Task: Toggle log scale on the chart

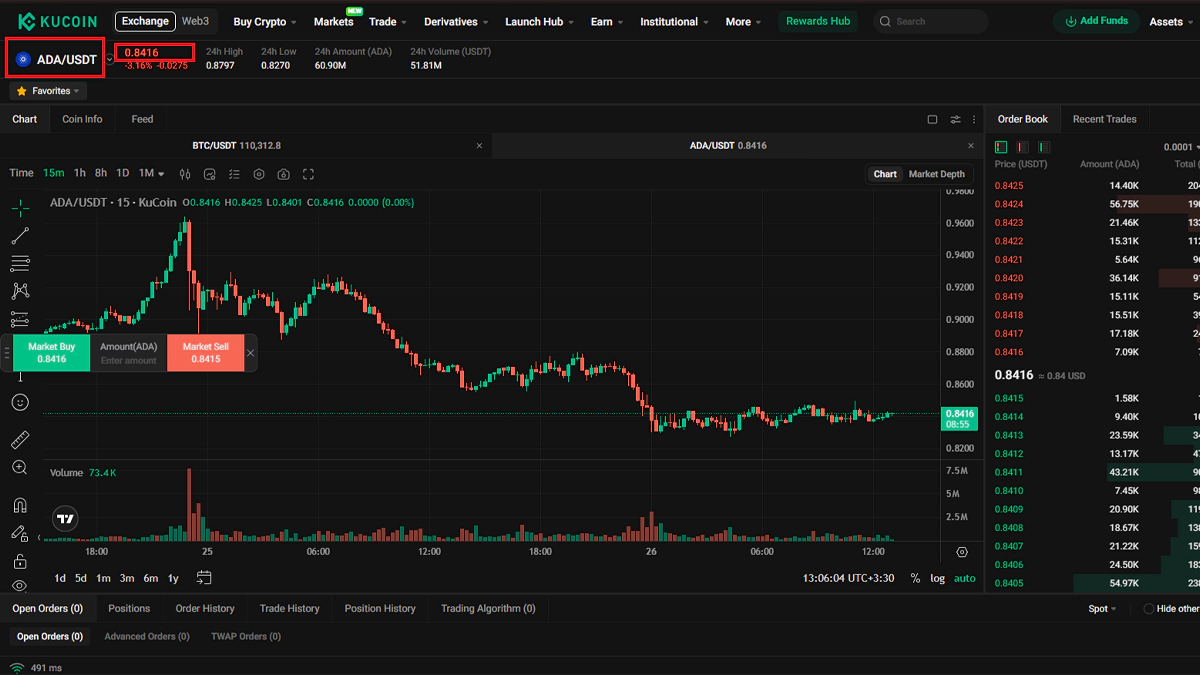Action: pos(937,578)
